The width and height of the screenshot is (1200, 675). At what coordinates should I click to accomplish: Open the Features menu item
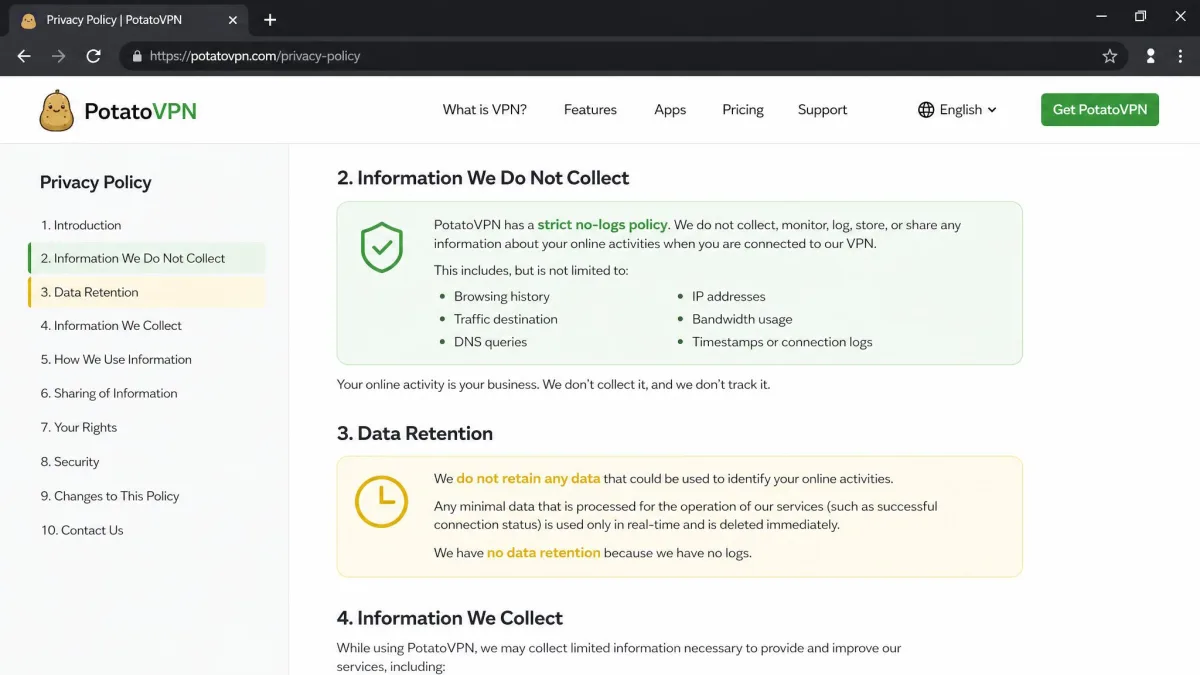pos(590,110)
